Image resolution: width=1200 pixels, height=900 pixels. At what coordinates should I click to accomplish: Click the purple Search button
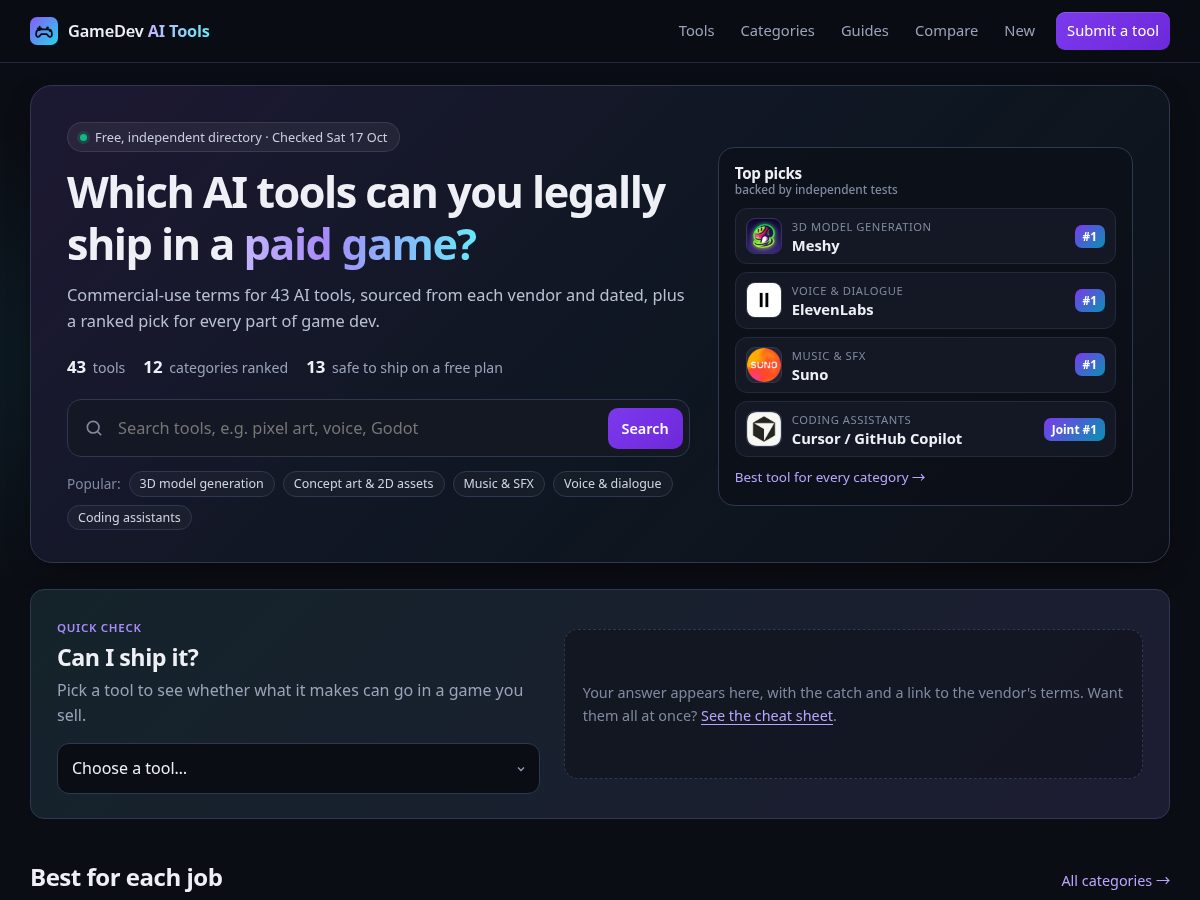(645, 428)
